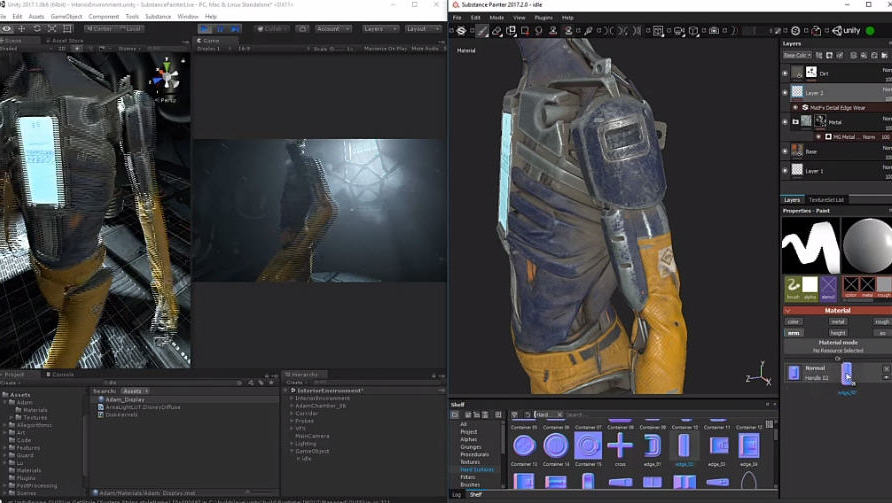Image resolution: width=892 pixels, height=503 pixels.
Task: Toggle the color channel in Material properties
Action: [x=794, y=321]
